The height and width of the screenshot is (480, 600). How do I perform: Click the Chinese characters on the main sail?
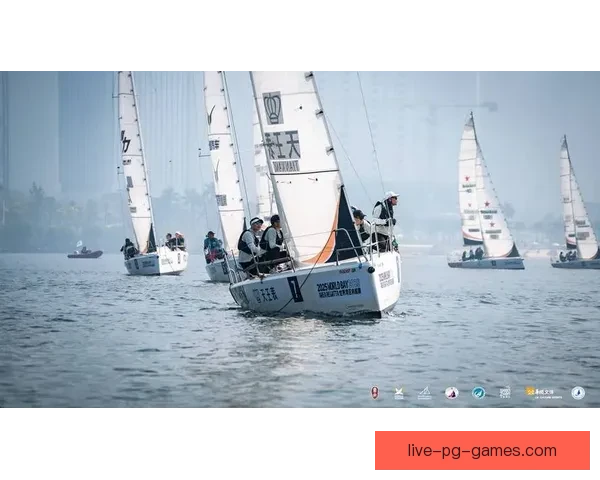282,145
